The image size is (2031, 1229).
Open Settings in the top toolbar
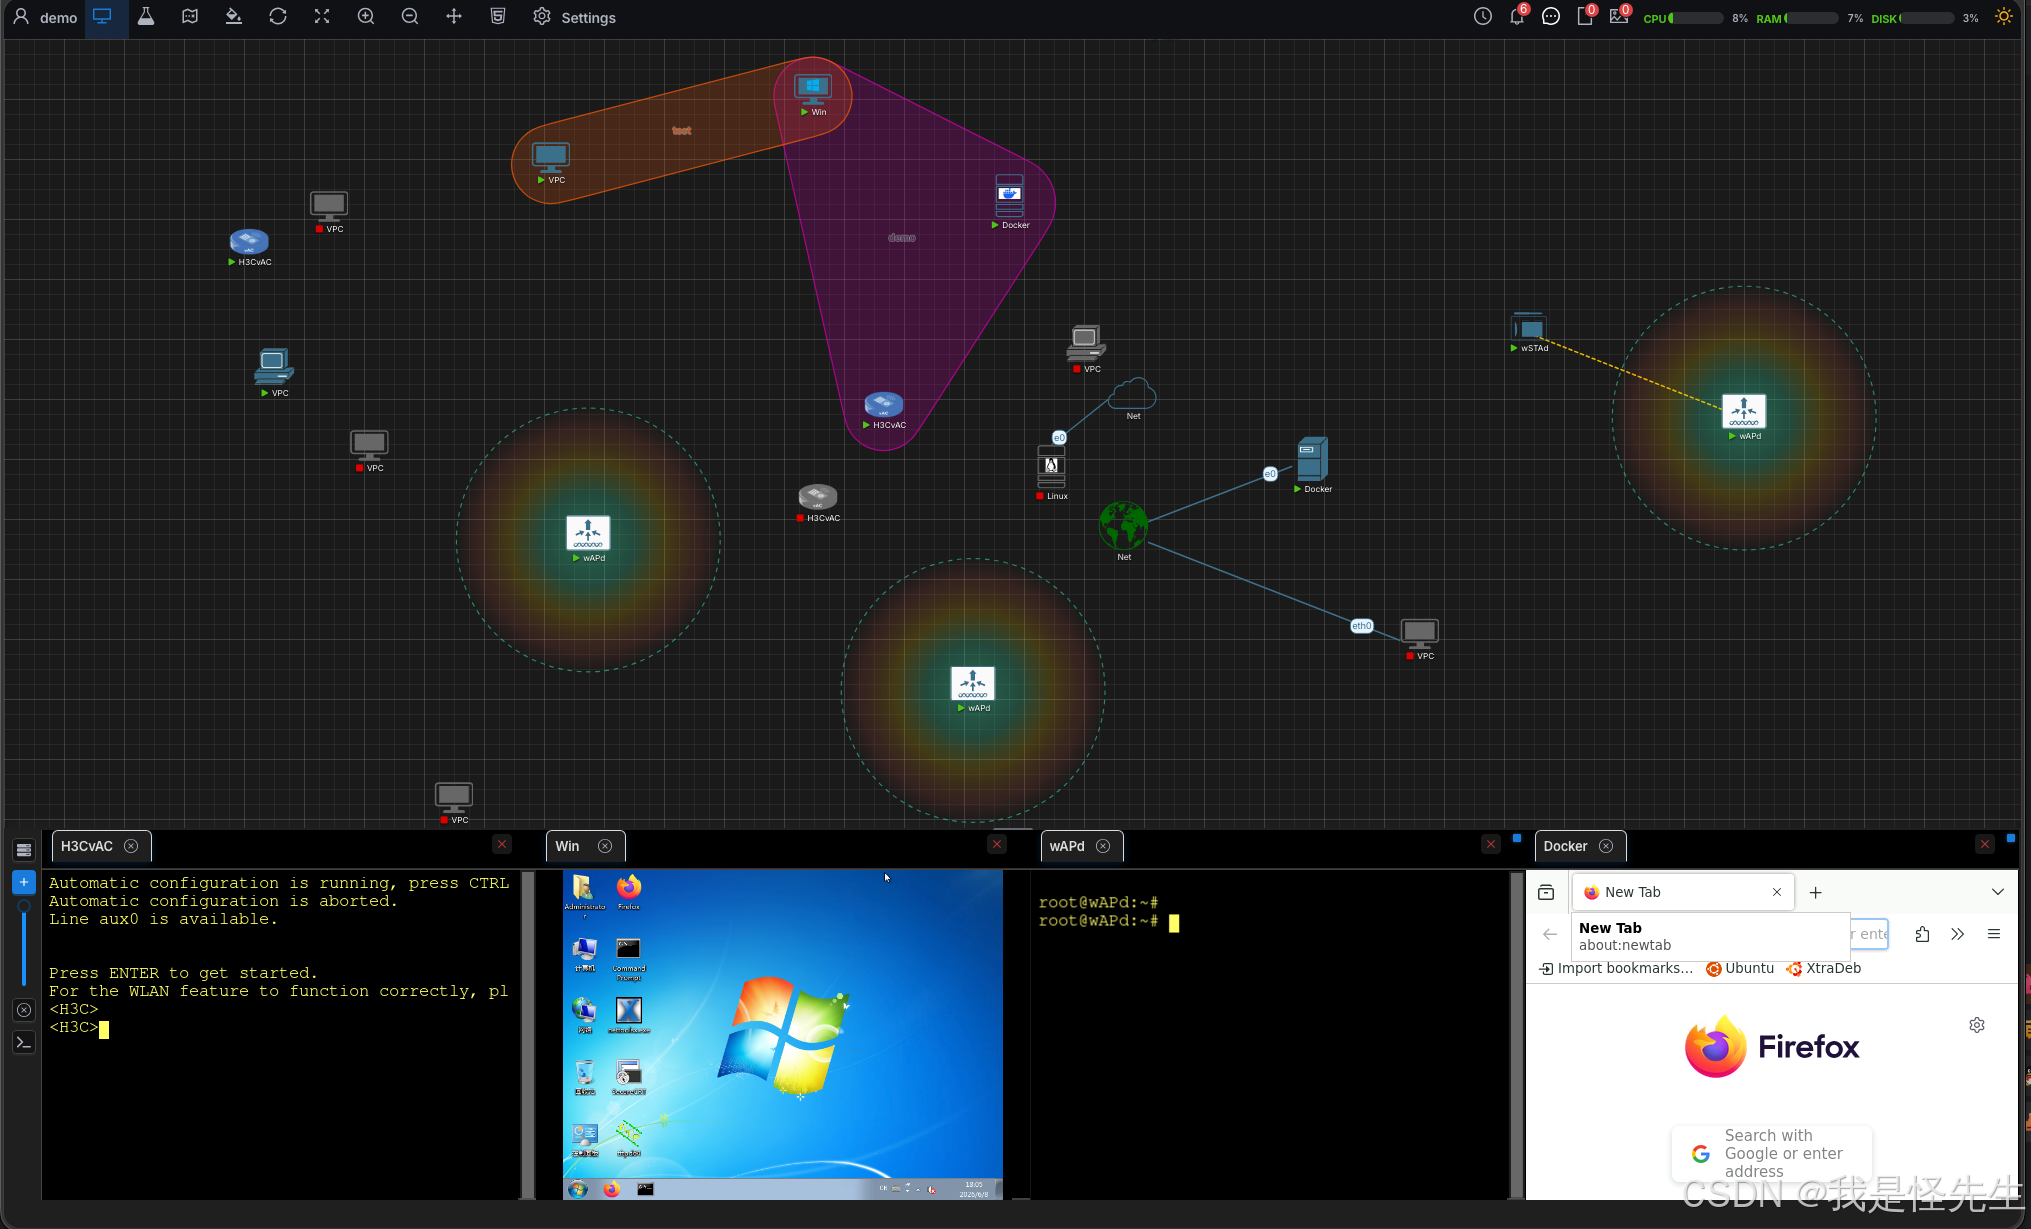[575, 17]
